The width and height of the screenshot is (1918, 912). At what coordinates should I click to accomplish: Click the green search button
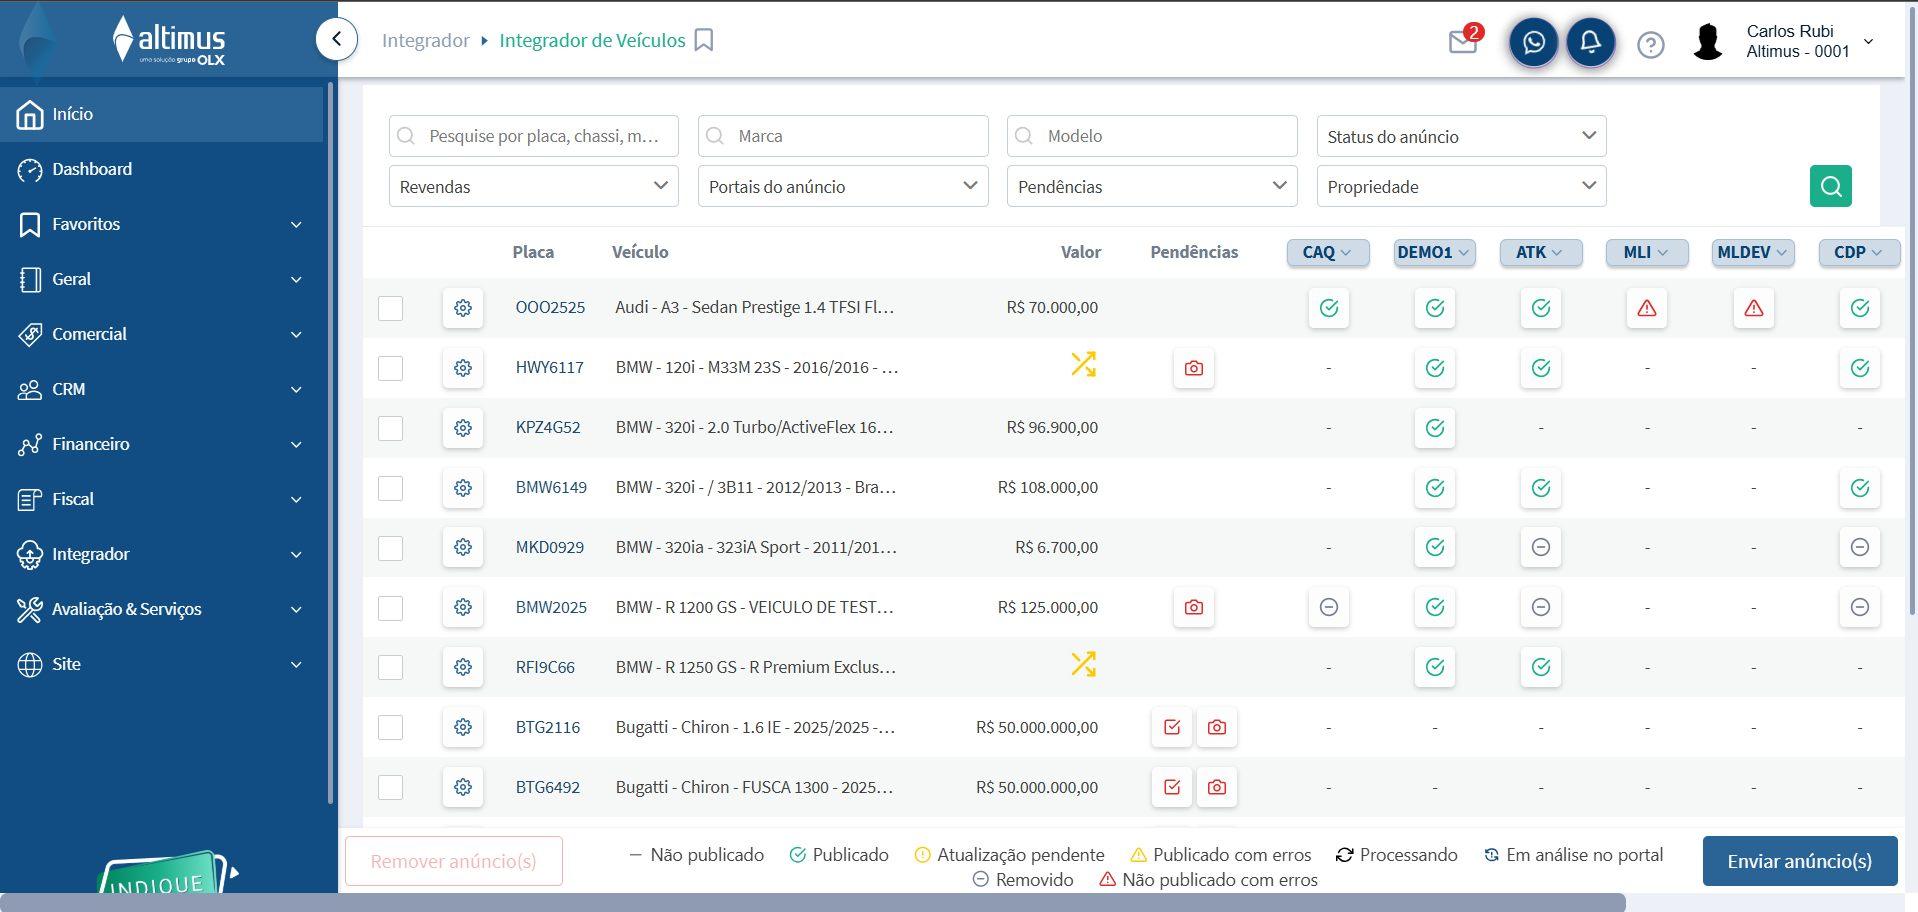[1830, 186]
